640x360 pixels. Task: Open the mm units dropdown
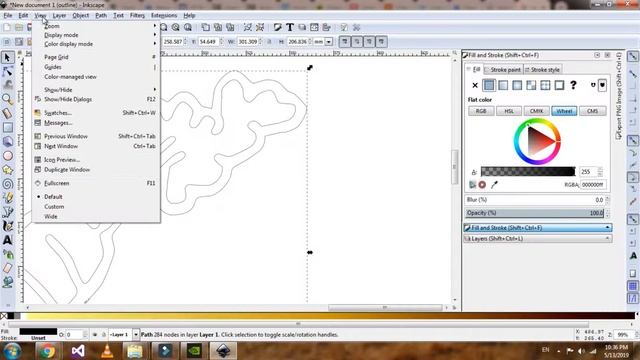pos(329,42)
